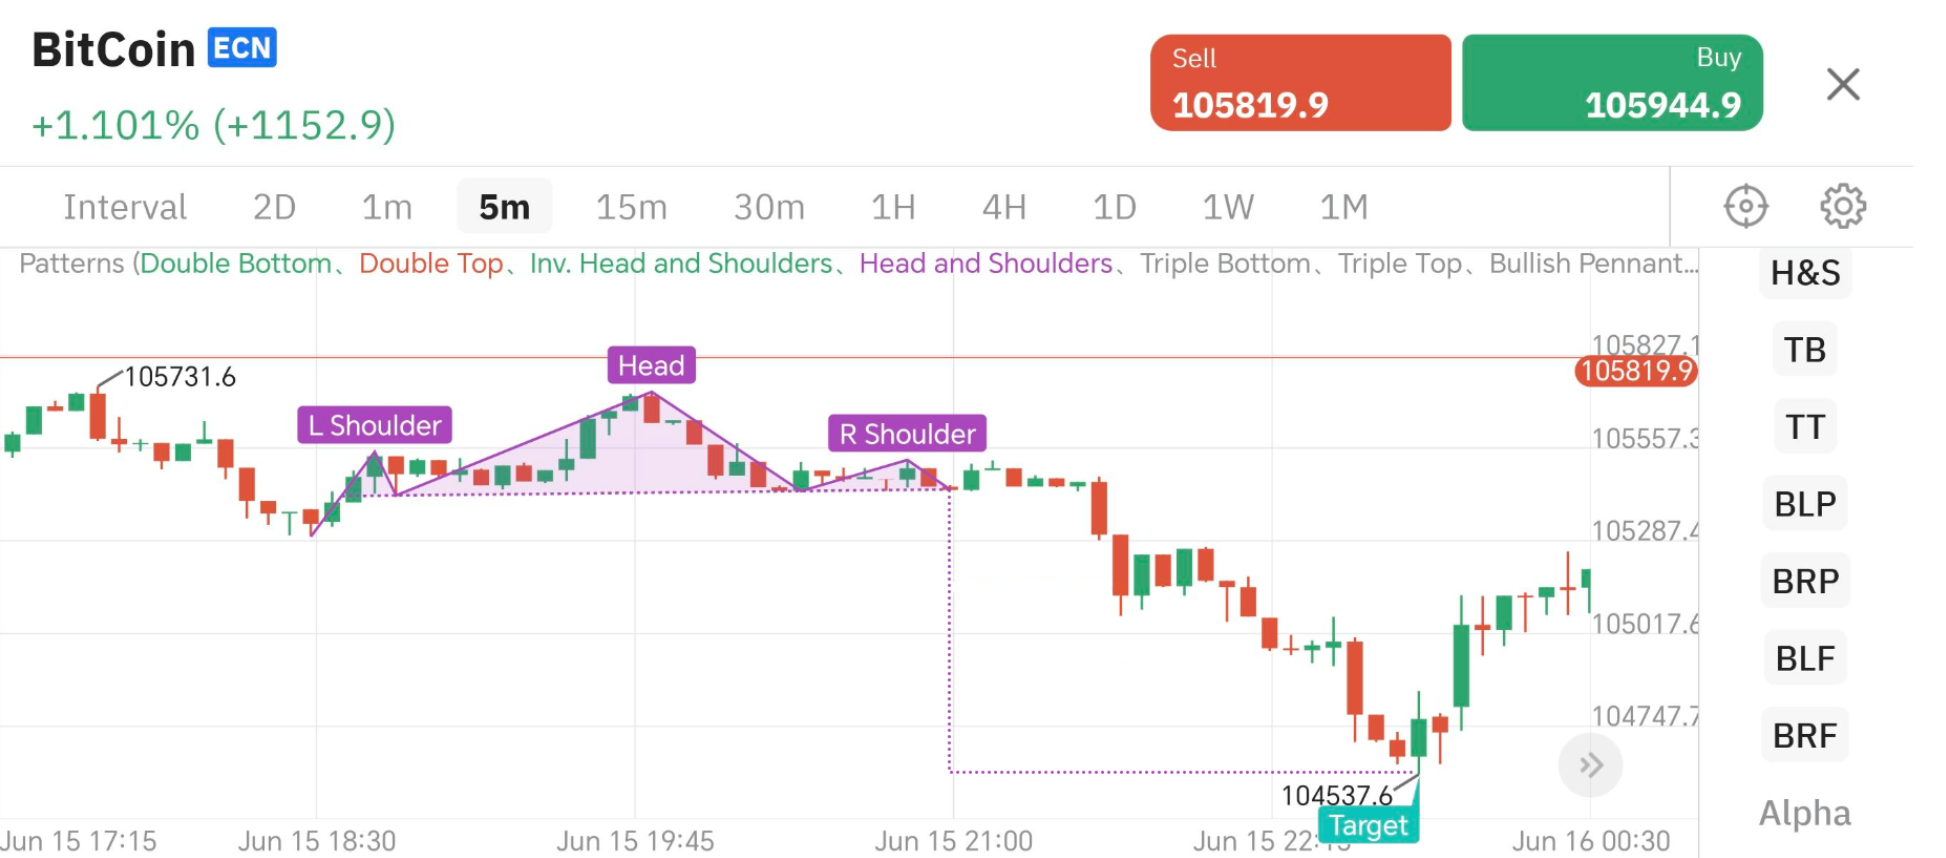Toggle Double Bottom pattern visibility
1946x858 pixels.
click(x=236, y=263)
